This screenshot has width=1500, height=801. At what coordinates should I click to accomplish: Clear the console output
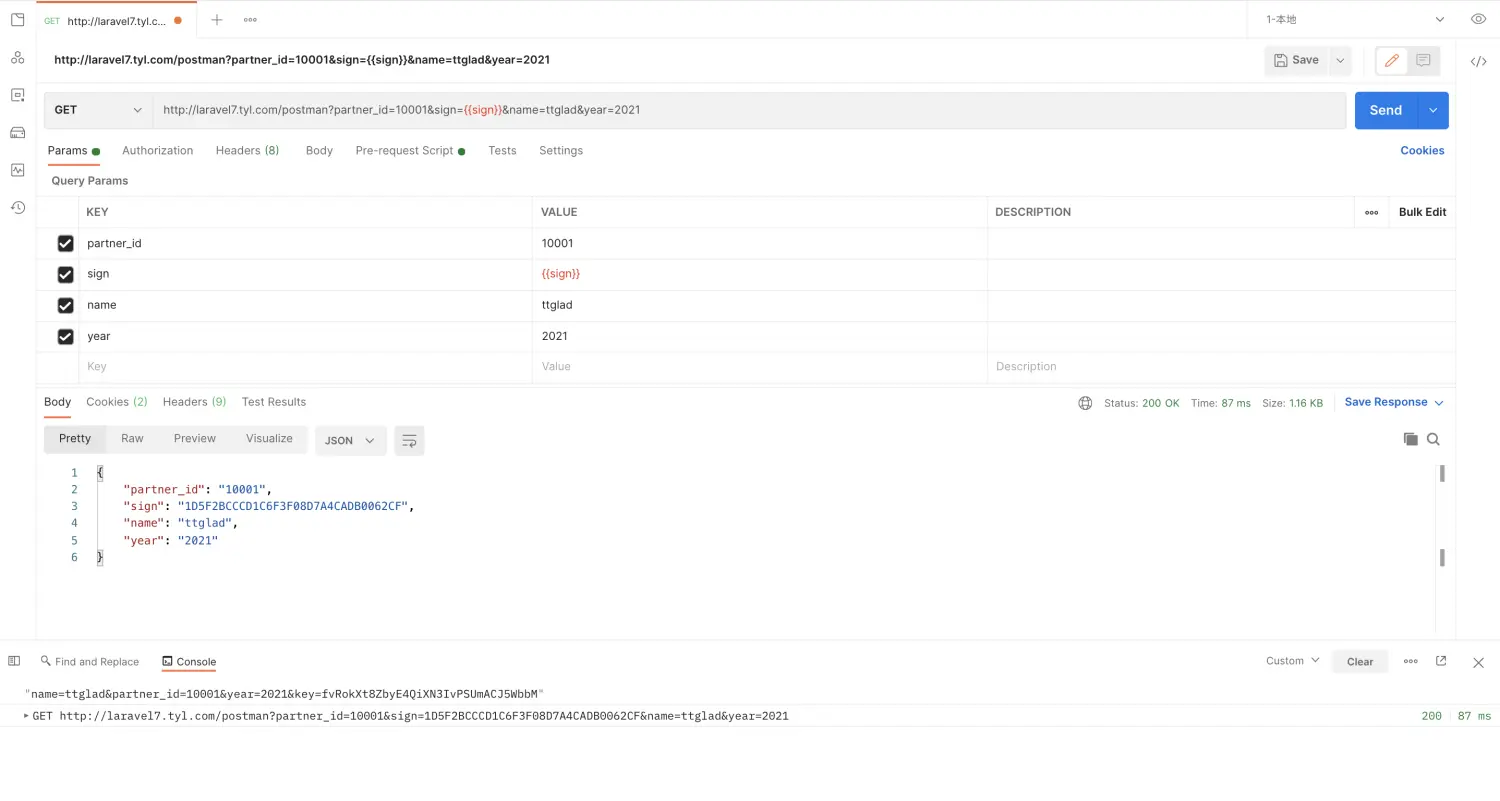(x=1360, y=662)
